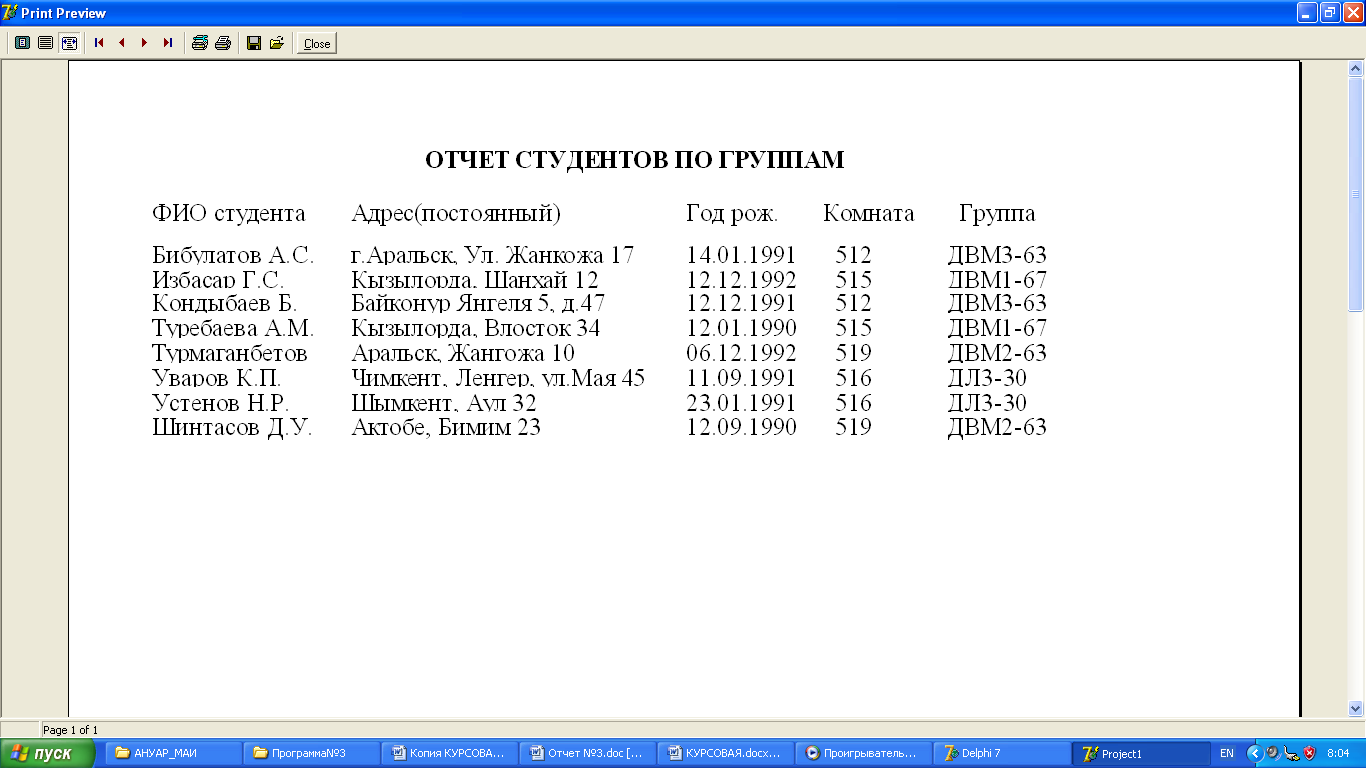Click the student name Туребаева А.М.
This screenshot has width=1366, height=768.
pyautogui.click(x=233, y=329)
